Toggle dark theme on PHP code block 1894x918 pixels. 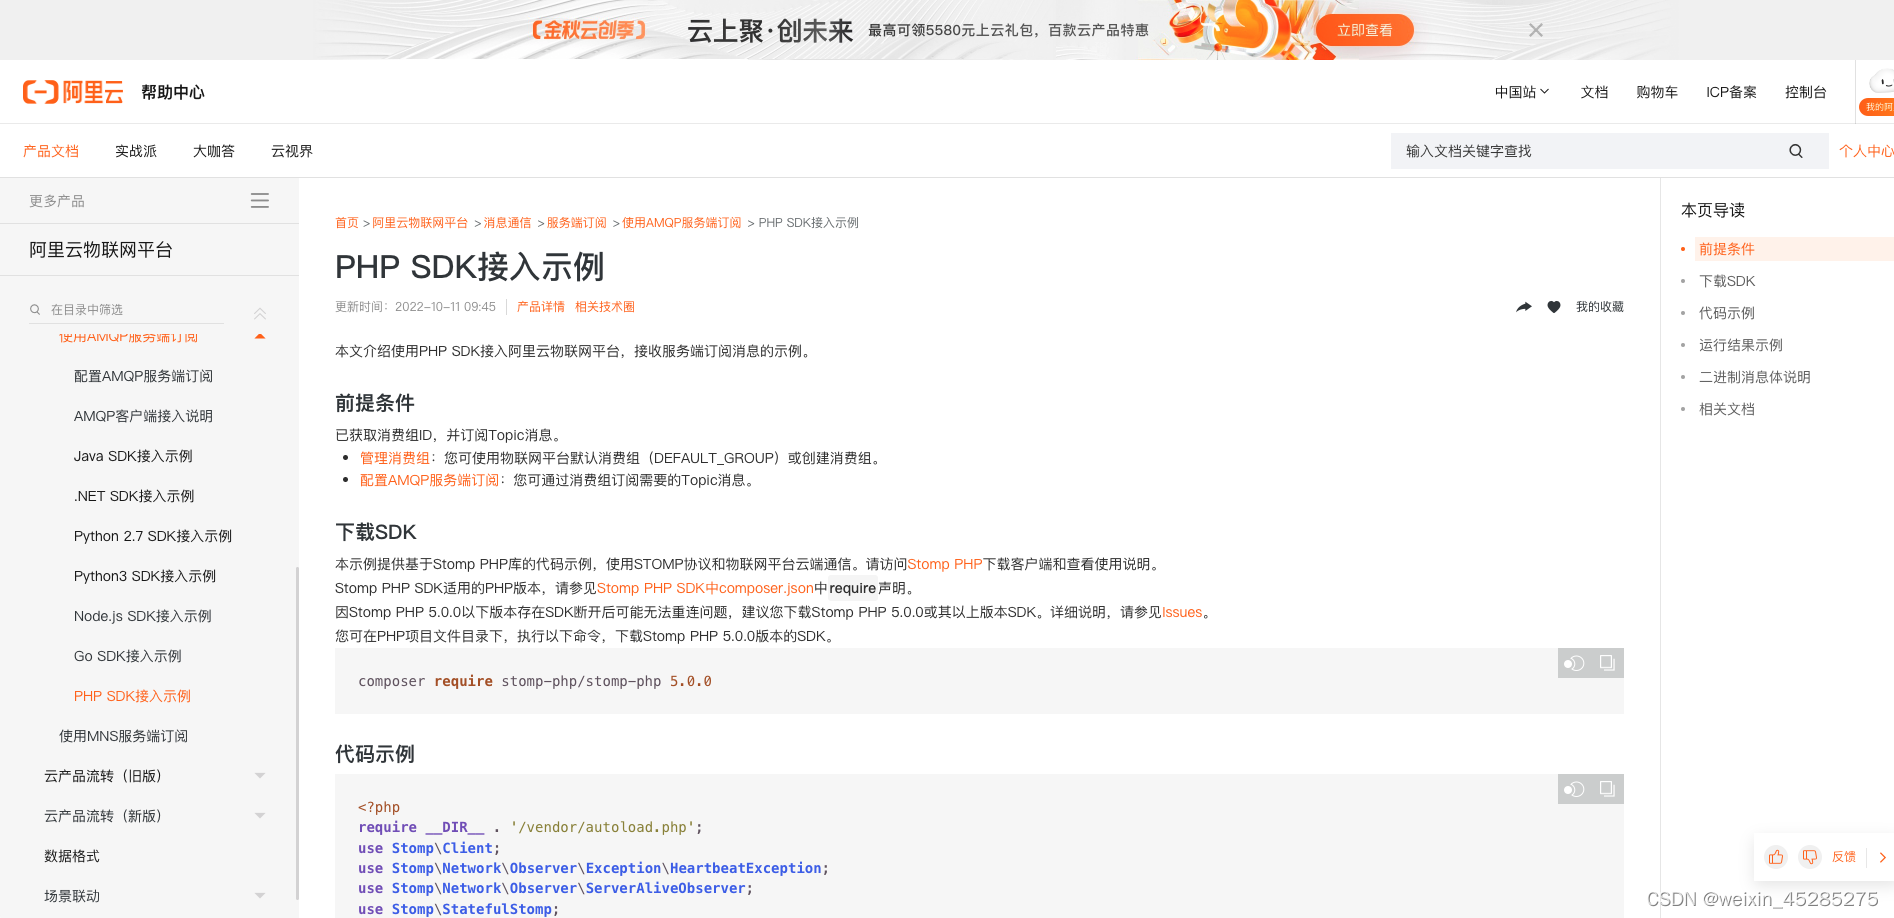(1574, 789)
